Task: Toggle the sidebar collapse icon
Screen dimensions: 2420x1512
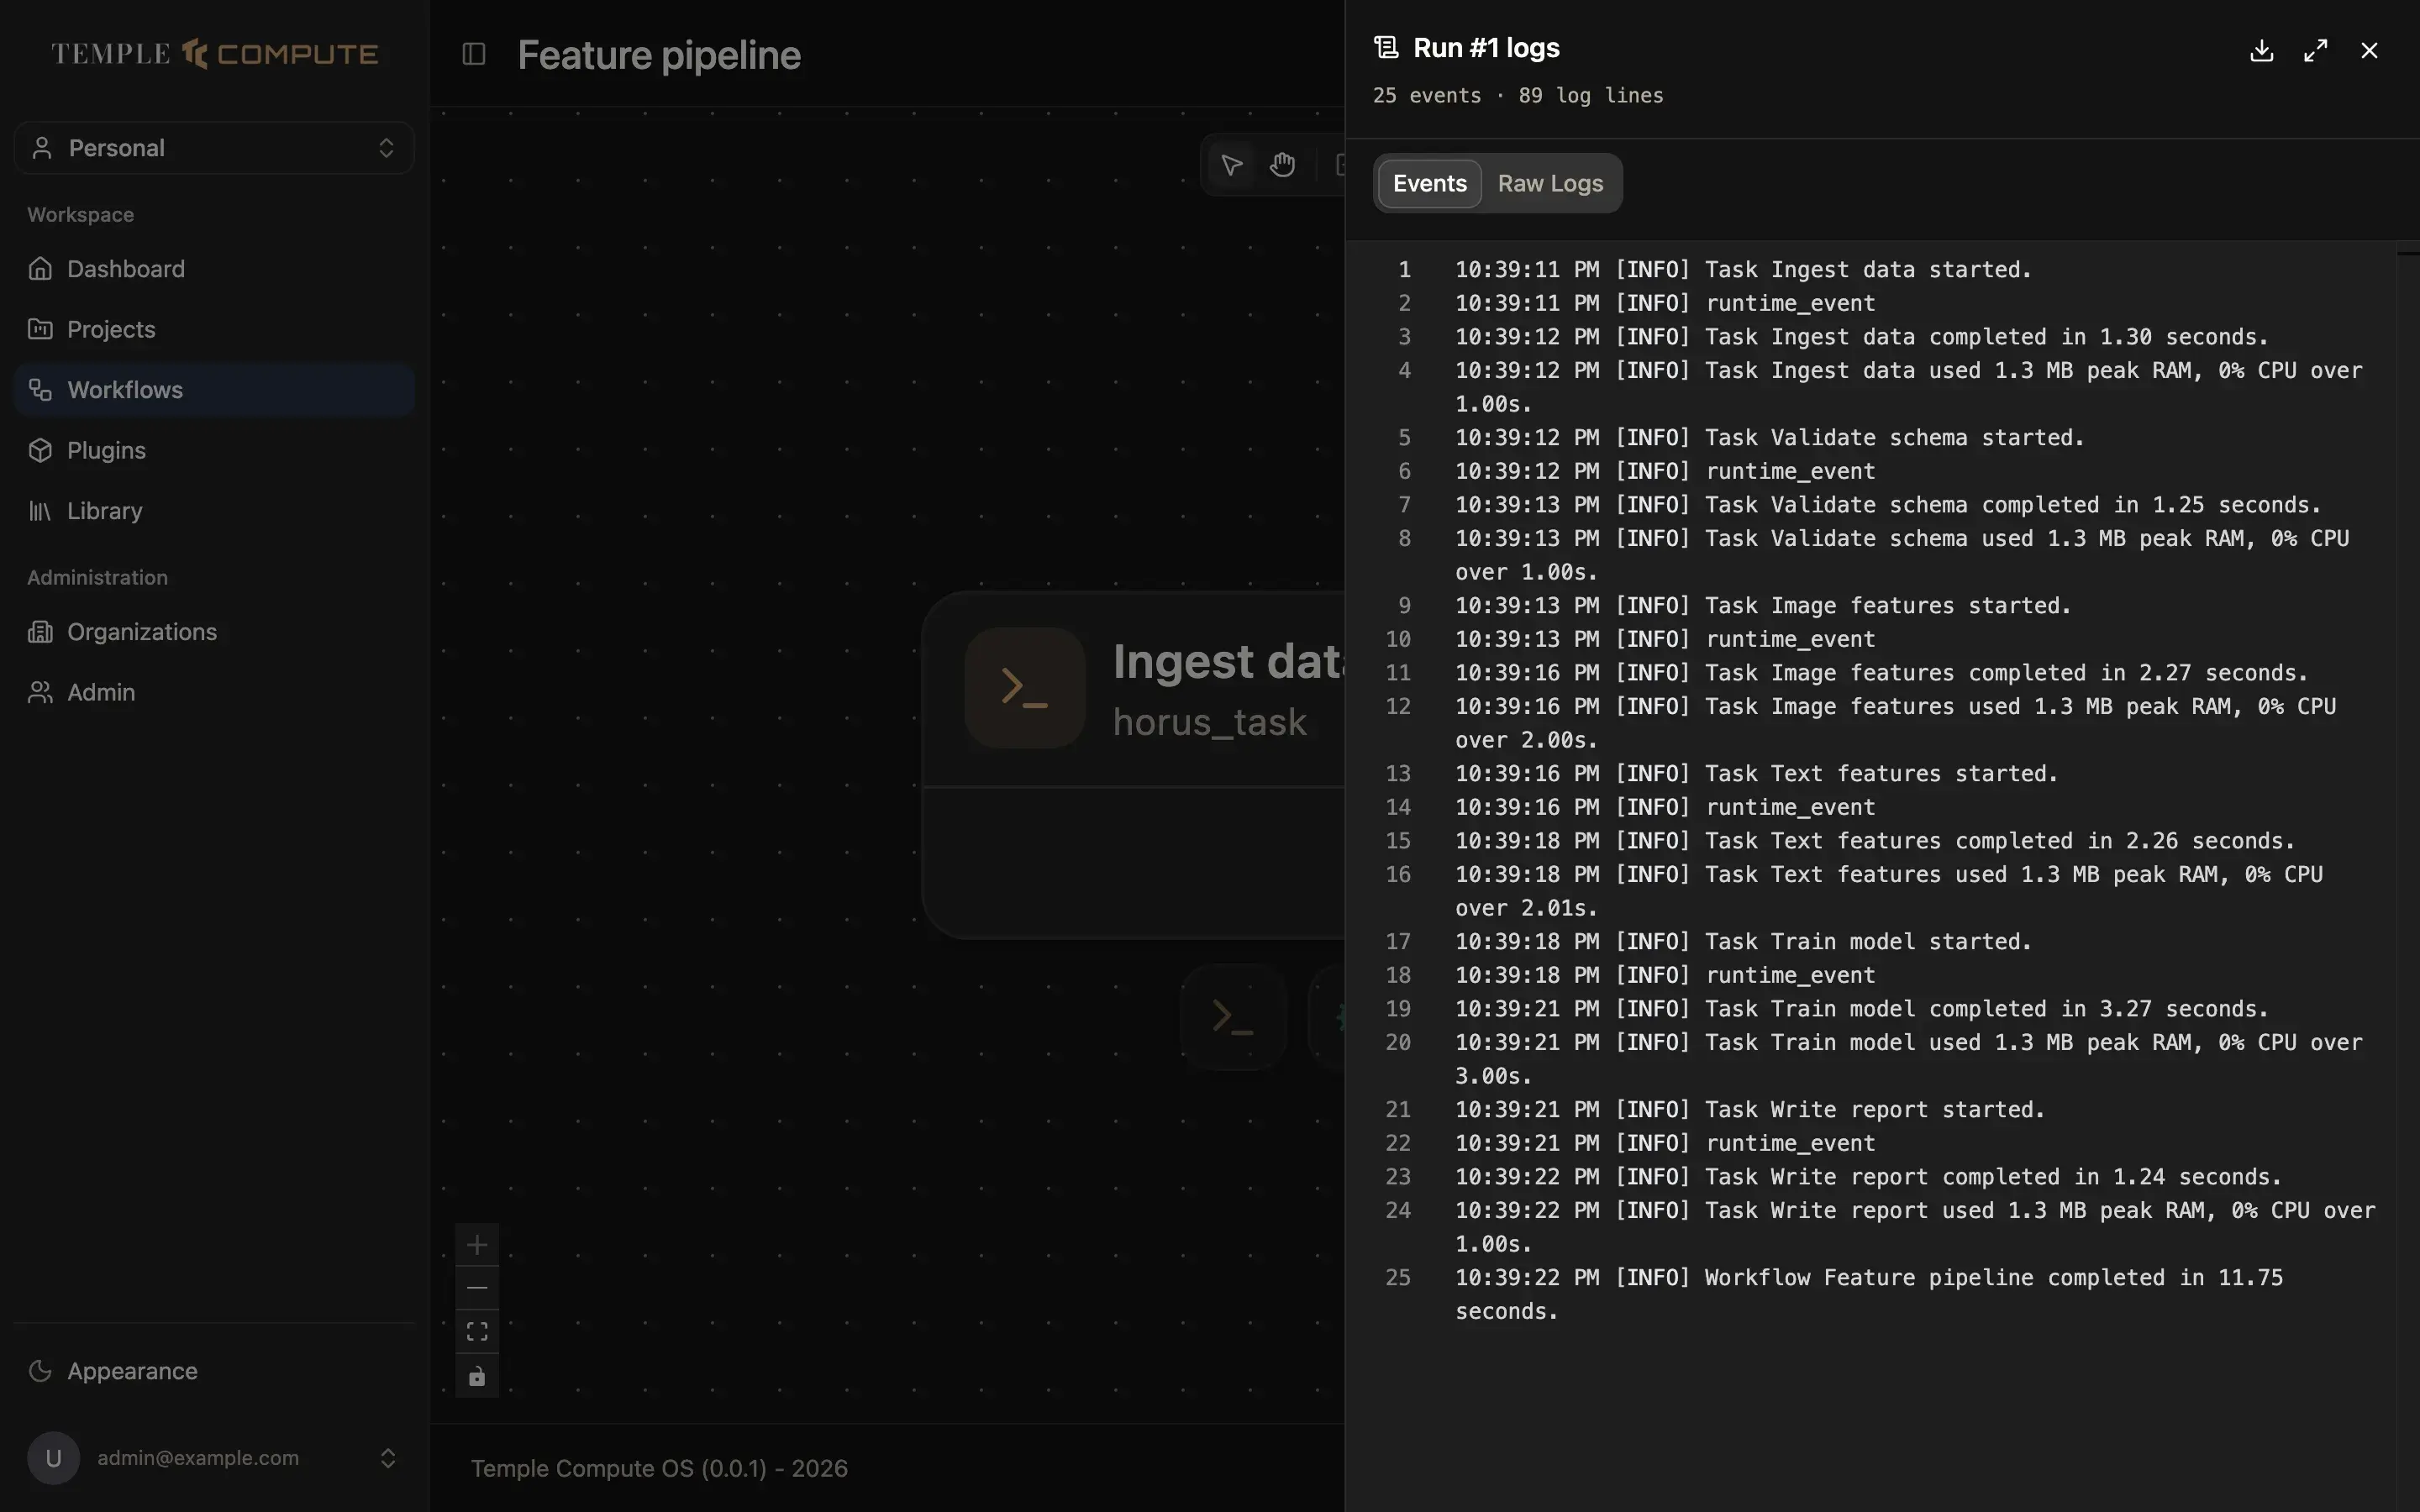Action: pos(474,54)
